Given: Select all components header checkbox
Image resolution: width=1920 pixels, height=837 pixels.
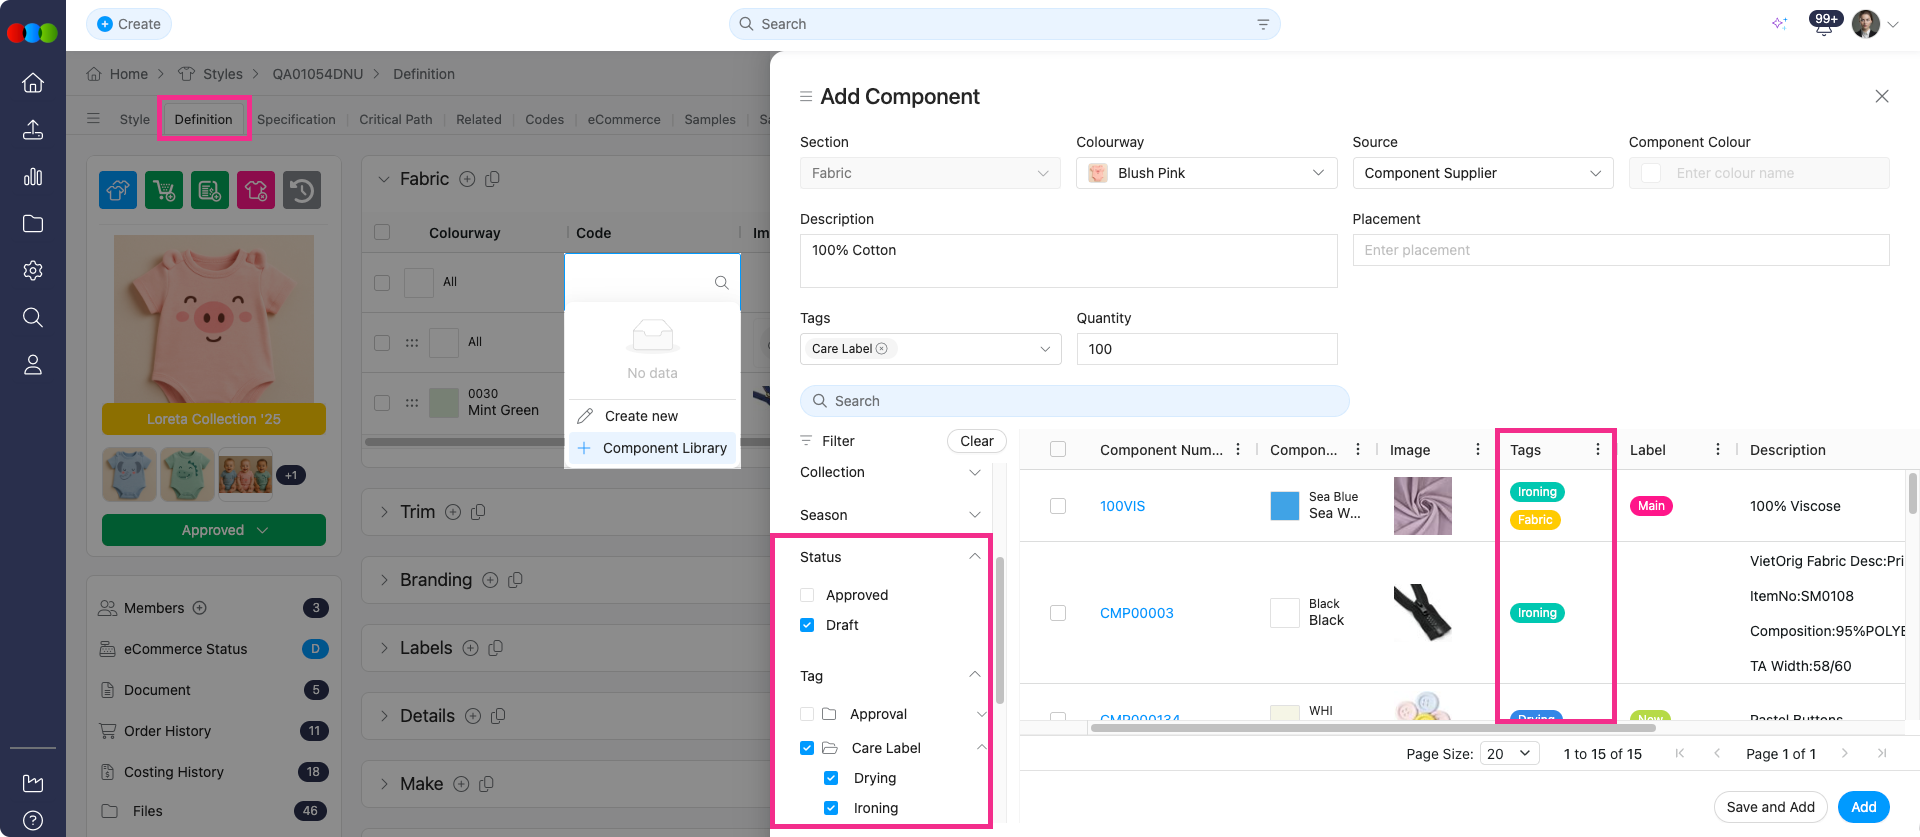Looking at the screenshot, I should [x=1058, y=450].
